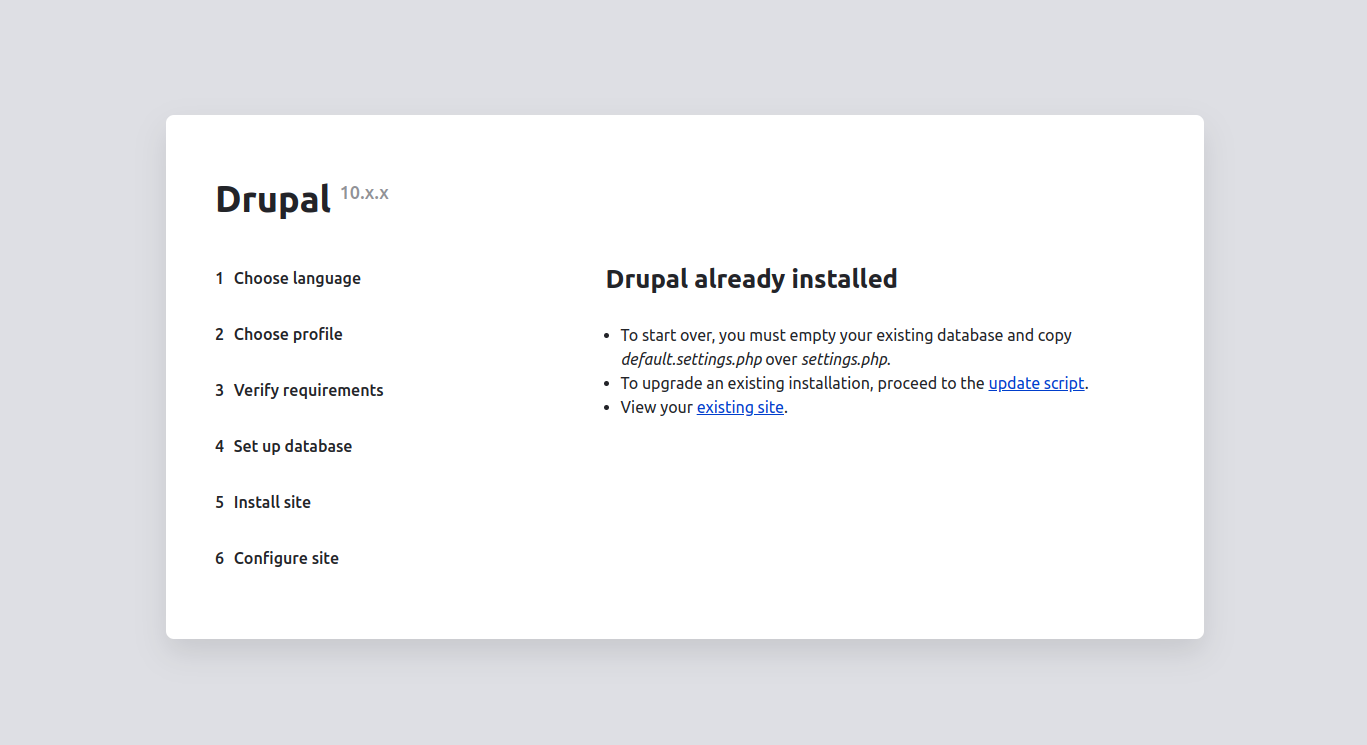
Task: Click the number 4 beside Set up database
Action: pos(219,446)
